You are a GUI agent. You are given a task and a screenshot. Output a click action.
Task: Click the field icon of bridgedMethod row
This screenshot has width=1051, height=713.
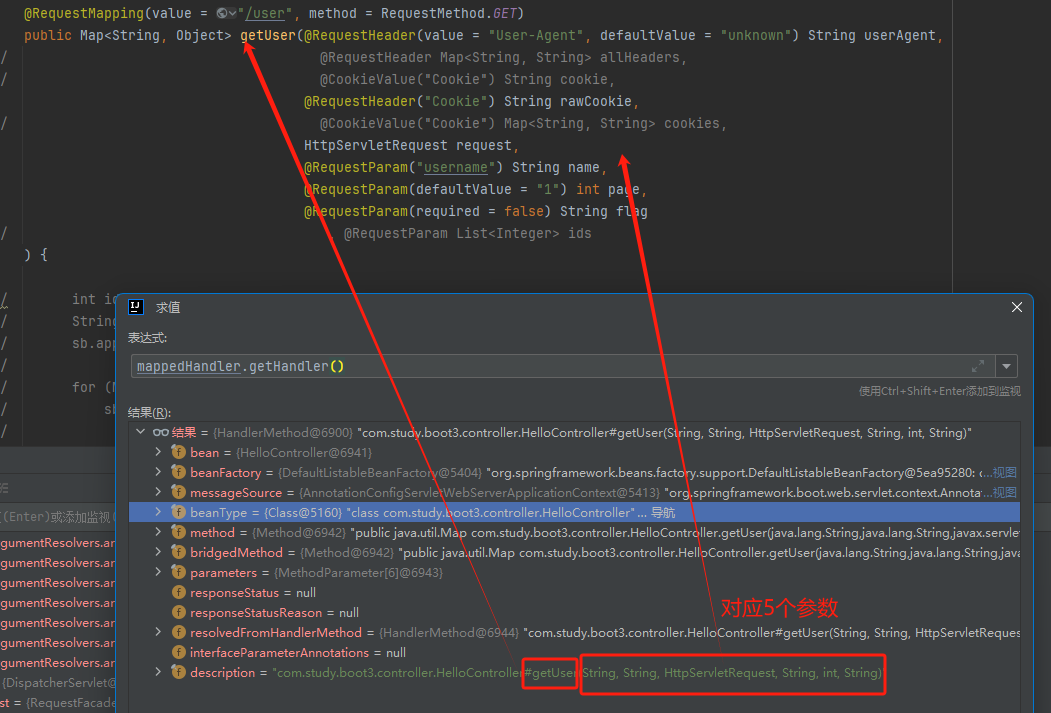click(178, 552)
